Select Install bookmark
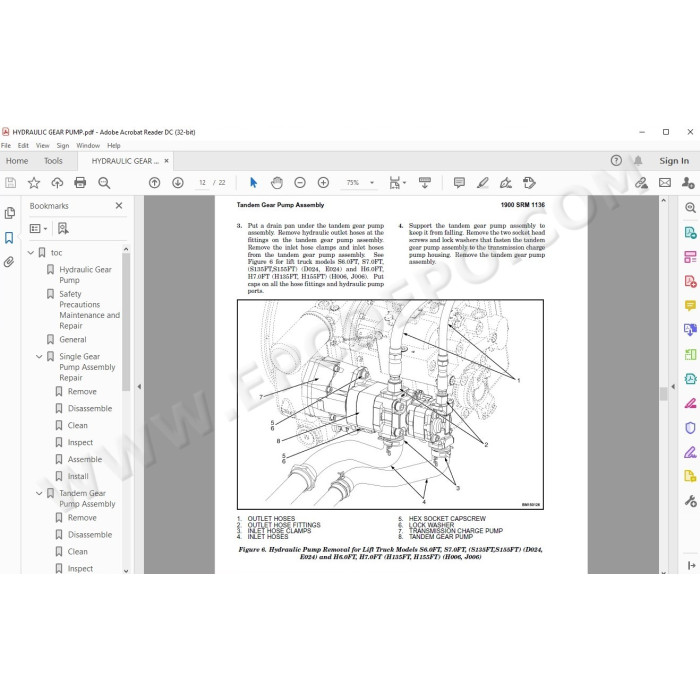 tap(78, 476)
